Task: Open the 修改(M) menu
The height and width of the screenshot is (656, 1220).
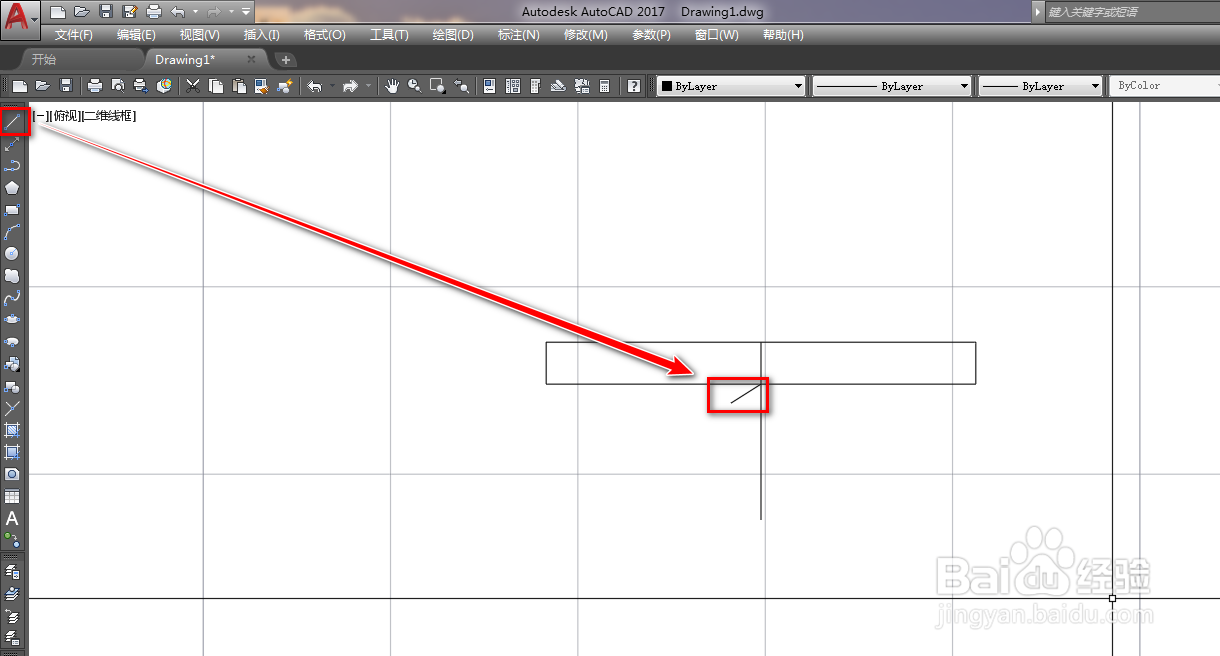Action: (585, 35)
